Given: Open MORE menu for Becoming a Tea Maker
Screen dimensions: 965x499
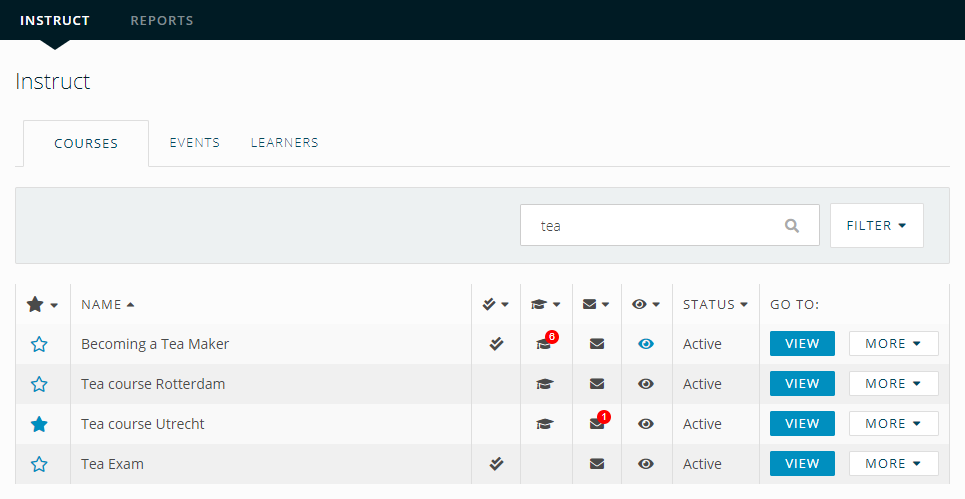Looking at the screenshot, I should click(x=894, y=344).
